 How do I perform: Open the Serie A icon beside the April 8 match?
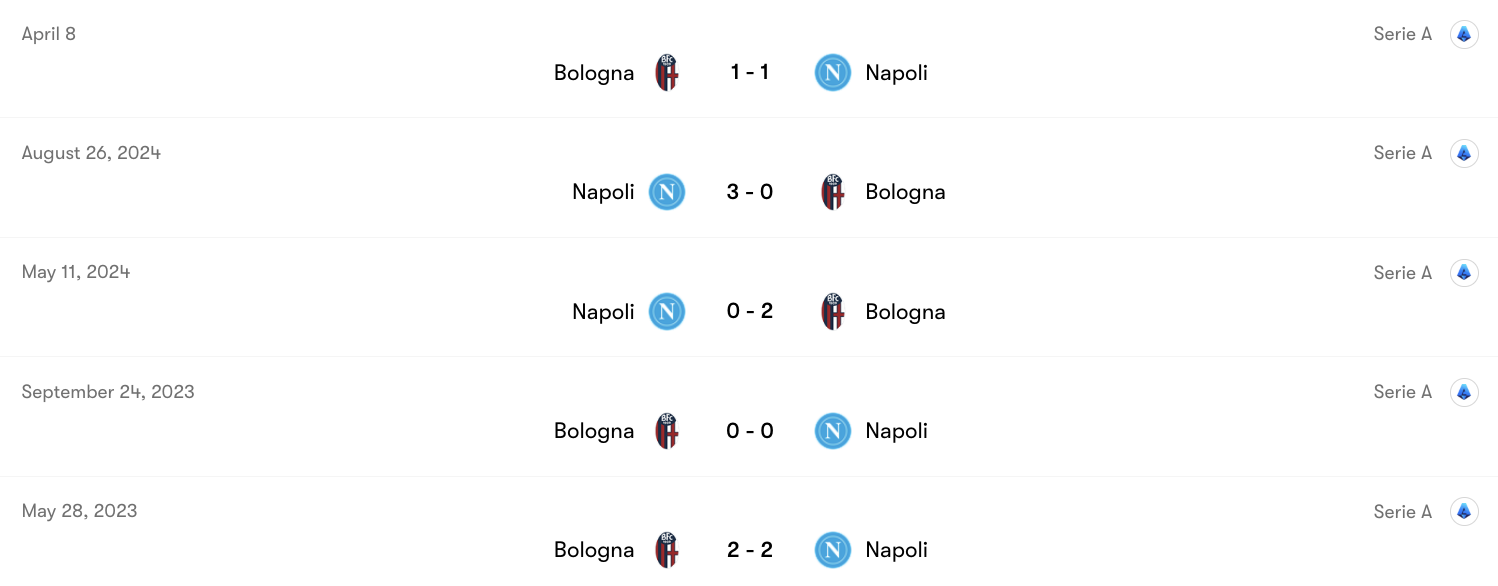click(x=1464, y=33)
